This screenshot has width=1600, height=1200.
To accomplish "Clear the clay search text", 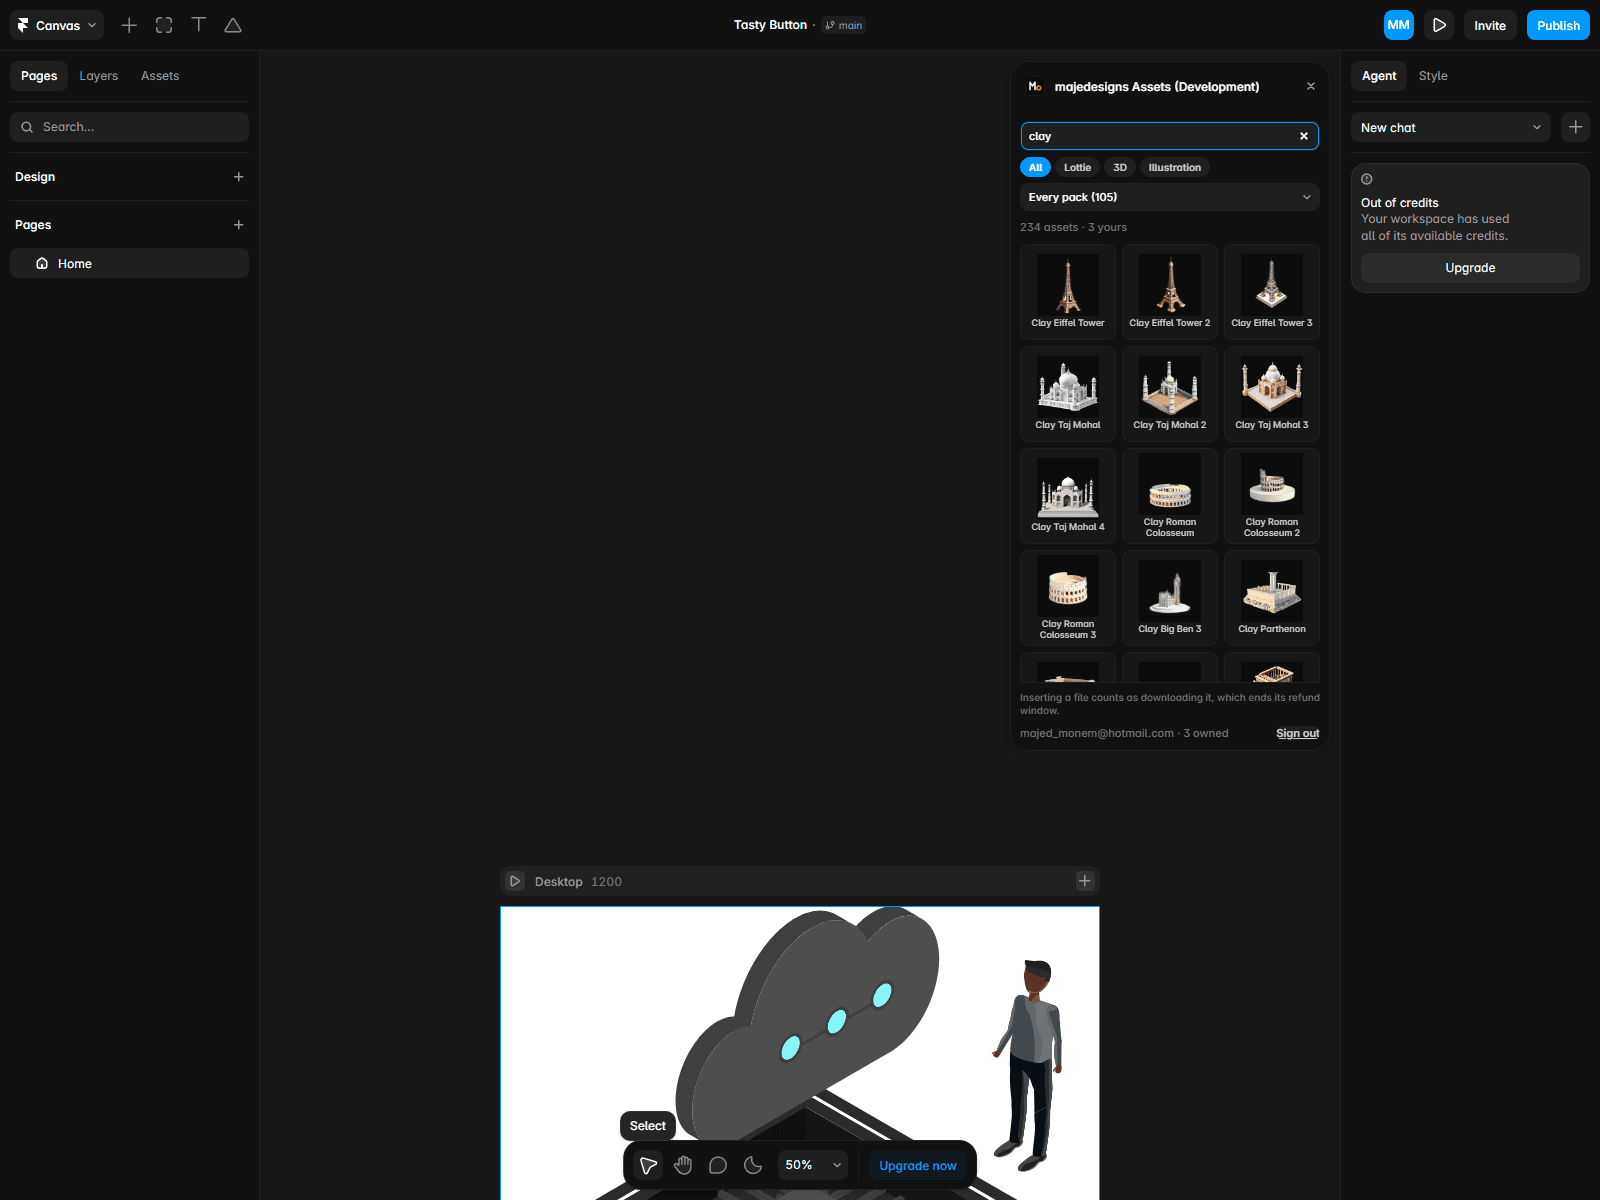I will coord(1304,136).
